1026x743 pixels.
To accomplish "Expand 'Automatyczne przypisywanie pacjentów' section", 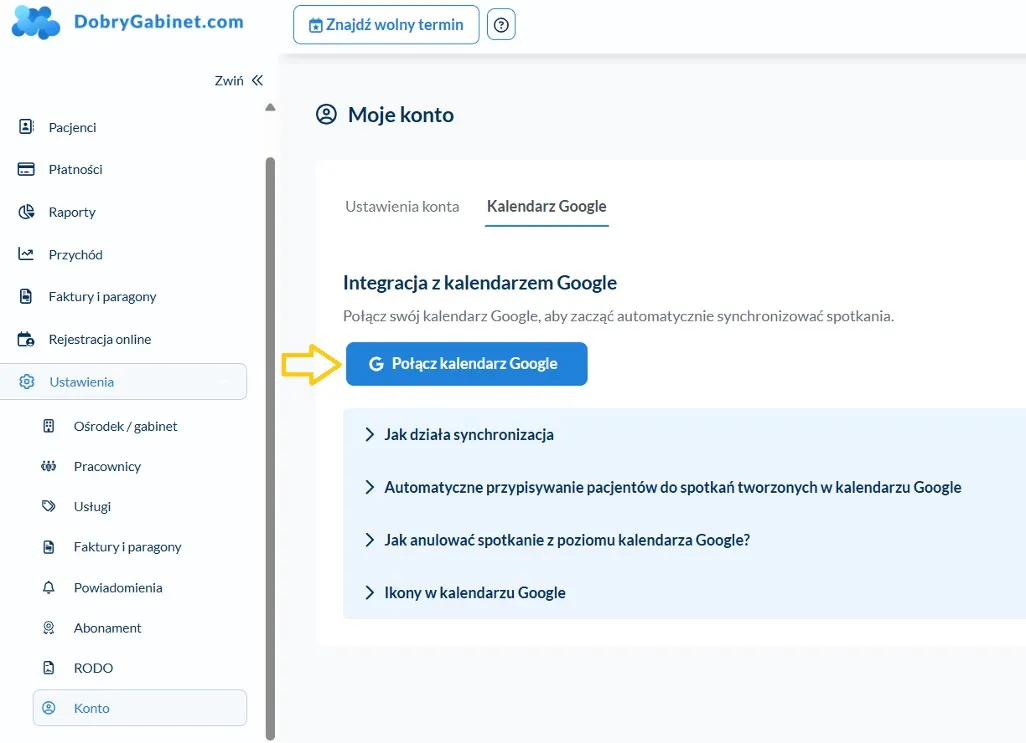I will [x=672, y=488].
